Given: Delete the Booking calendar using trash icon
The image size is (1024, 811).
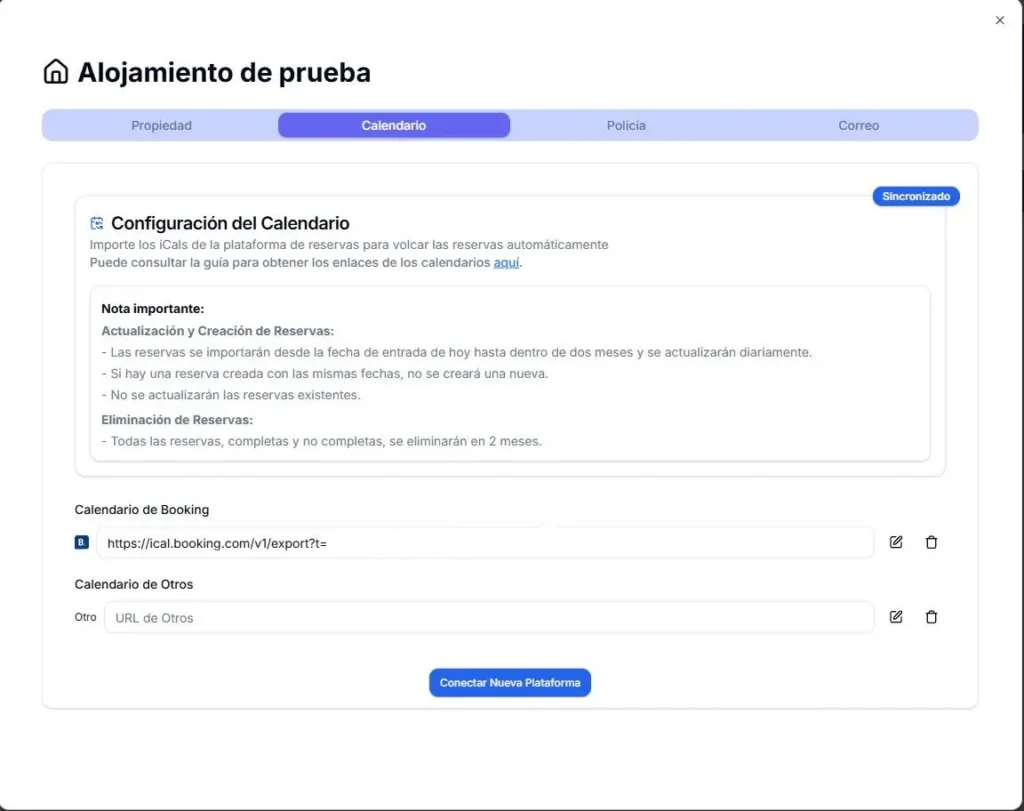Looking at the screenshot, I should coord(931,542).
